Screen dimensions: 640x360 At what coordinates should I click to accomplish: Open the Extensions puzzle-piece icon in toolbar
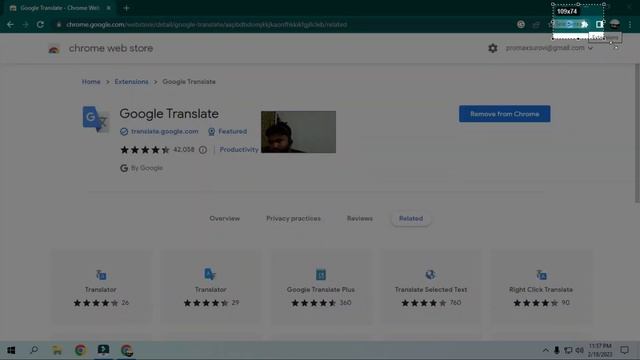tap(584, 24)
